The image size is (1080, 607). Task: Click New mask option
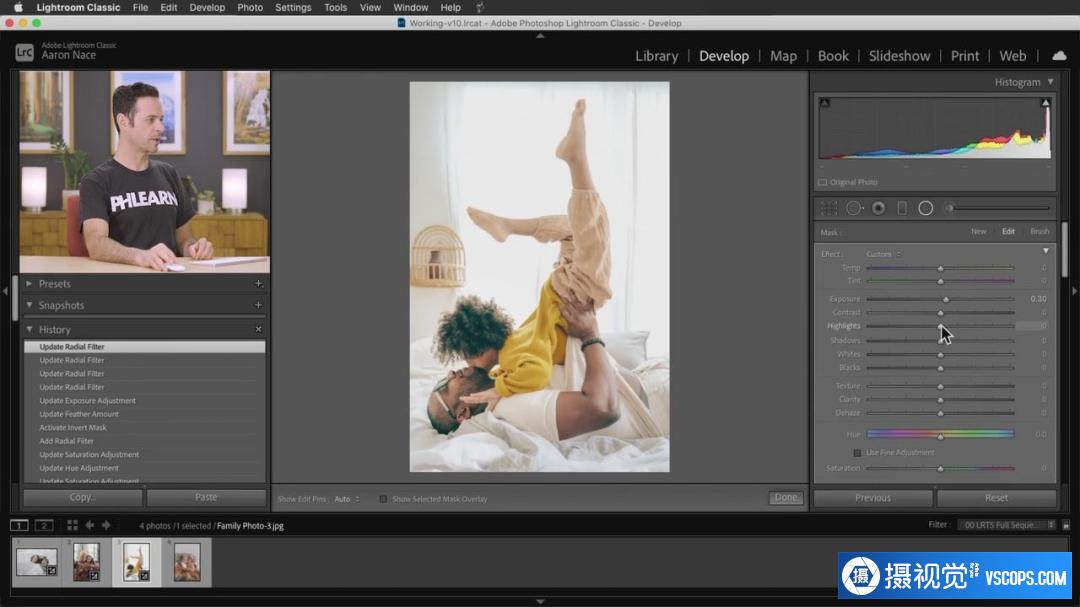point(978,232)
